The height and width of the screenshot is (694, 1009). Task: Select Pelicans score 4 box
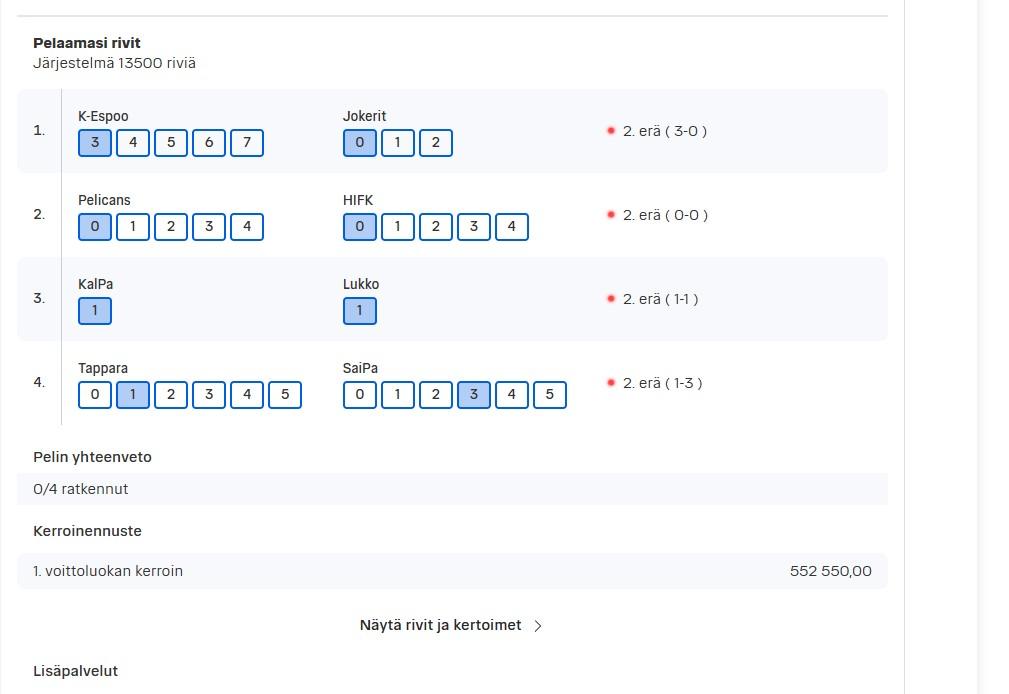click(x=246, y=227)
